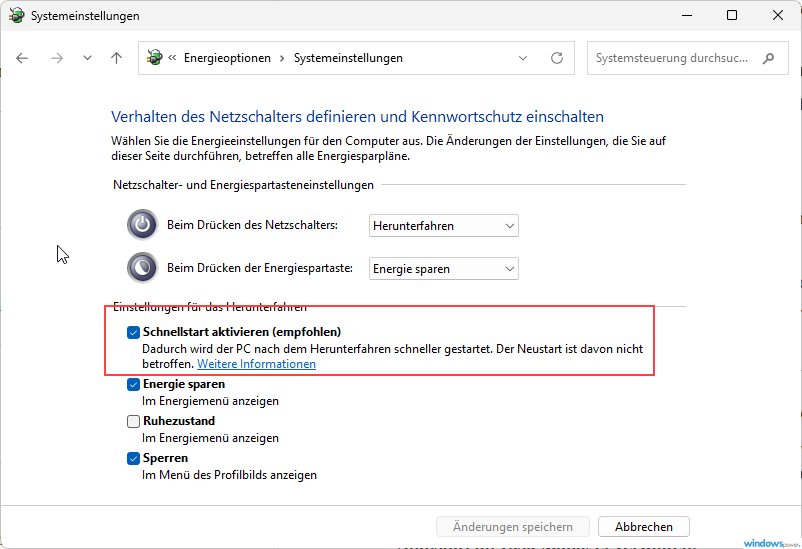Click the Systemsteuerung search field
Image resolution: width=802 pixels, height=549 pixels.
coord(687,58)
